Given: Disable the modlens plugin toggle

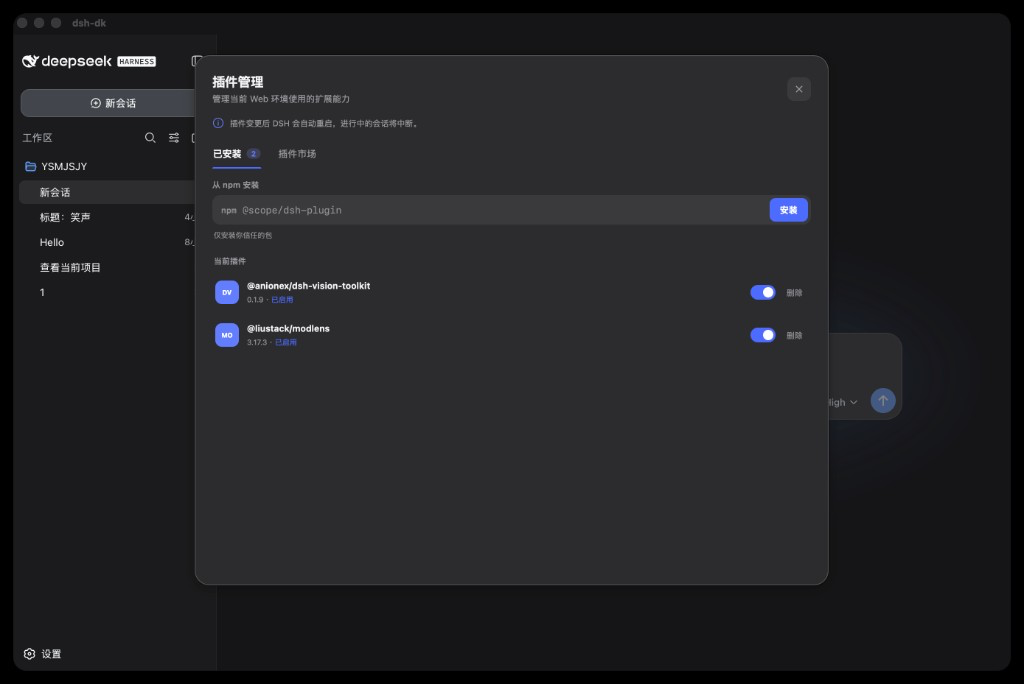Looking at the screenshot, I should [x=763, y=335].
